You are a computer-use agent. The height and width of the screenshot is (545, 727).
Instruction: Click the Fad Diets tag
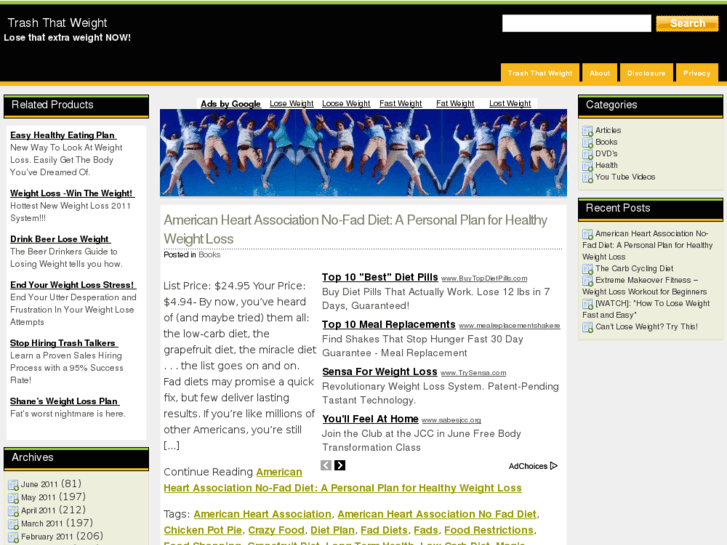tap(384, 530)
